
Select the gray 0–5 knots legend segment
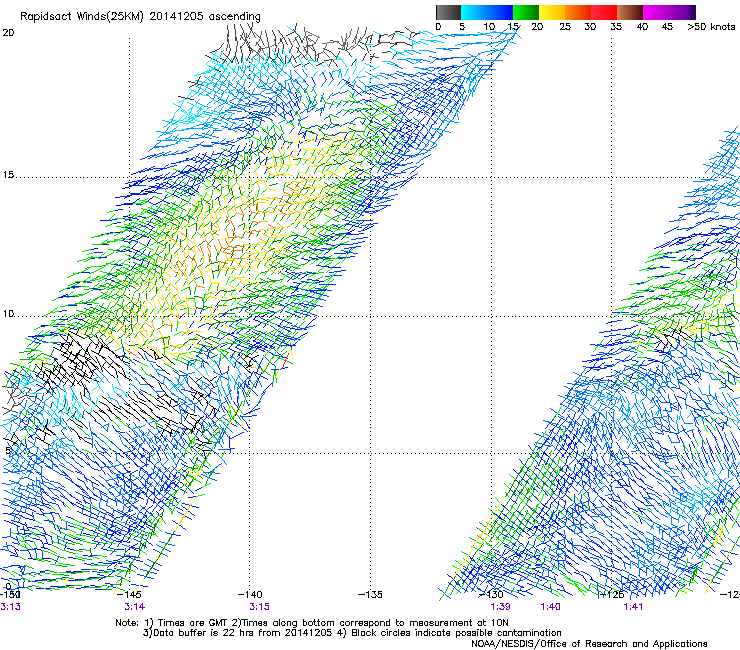[x=448, y=12]
